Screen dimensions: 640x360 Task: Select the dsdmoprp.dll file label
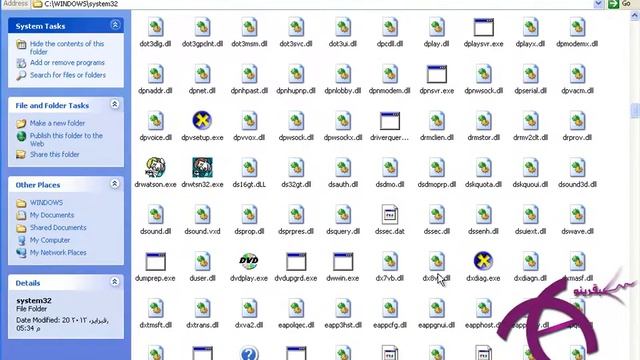click(437, 184)
